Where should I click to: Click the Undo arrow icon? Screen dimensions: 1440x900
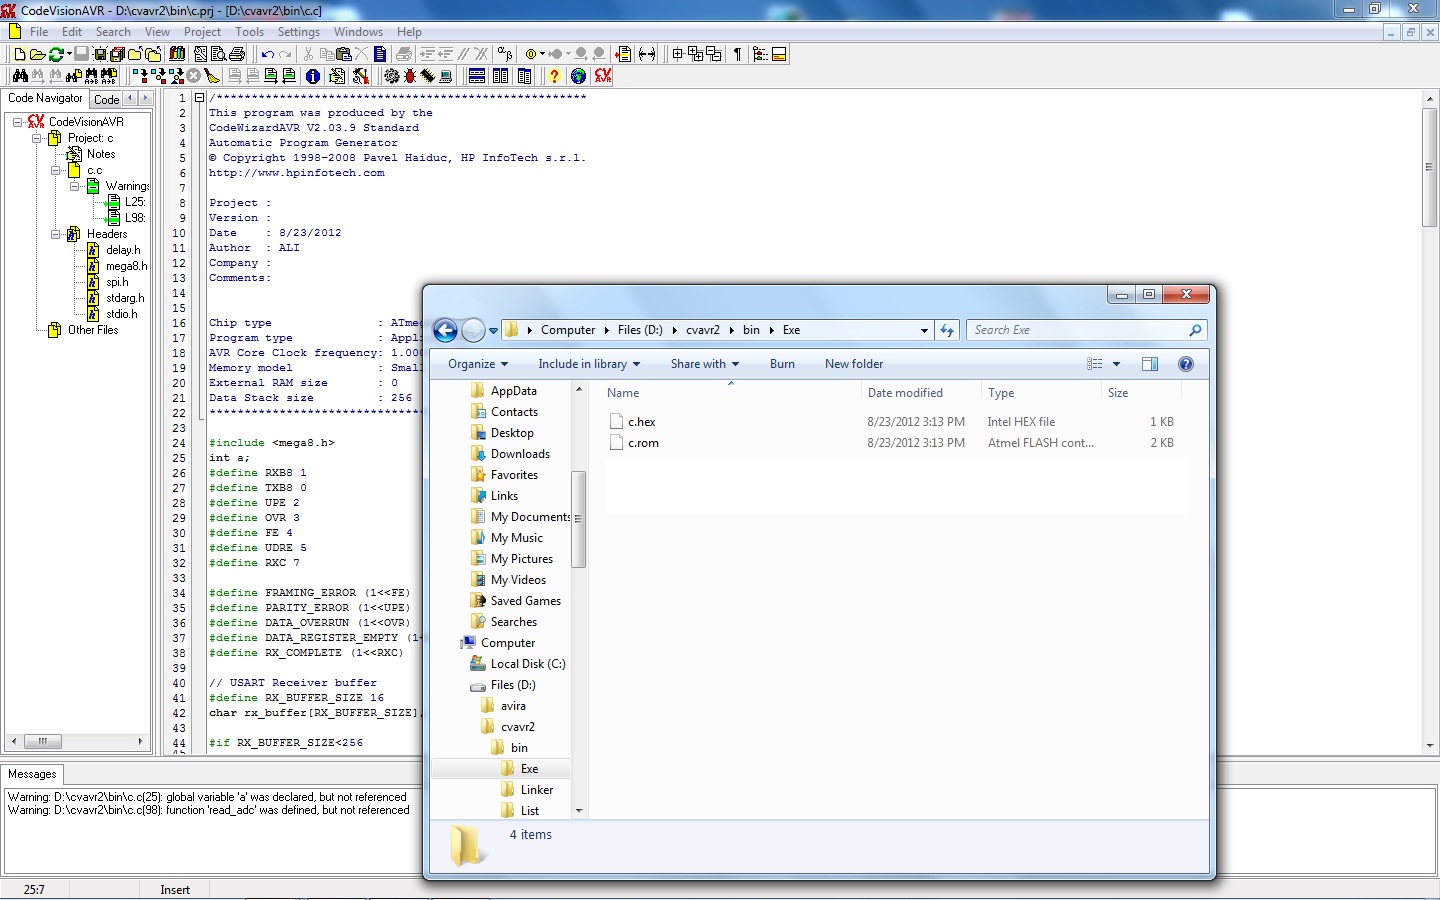pos(267,54)
